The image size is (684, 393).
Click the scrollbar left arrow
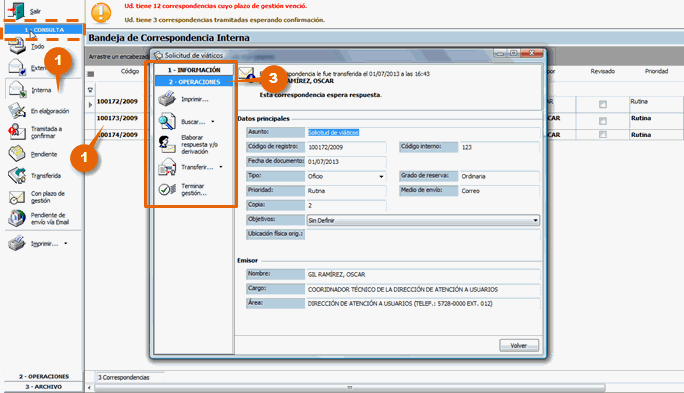coord(89,387)
